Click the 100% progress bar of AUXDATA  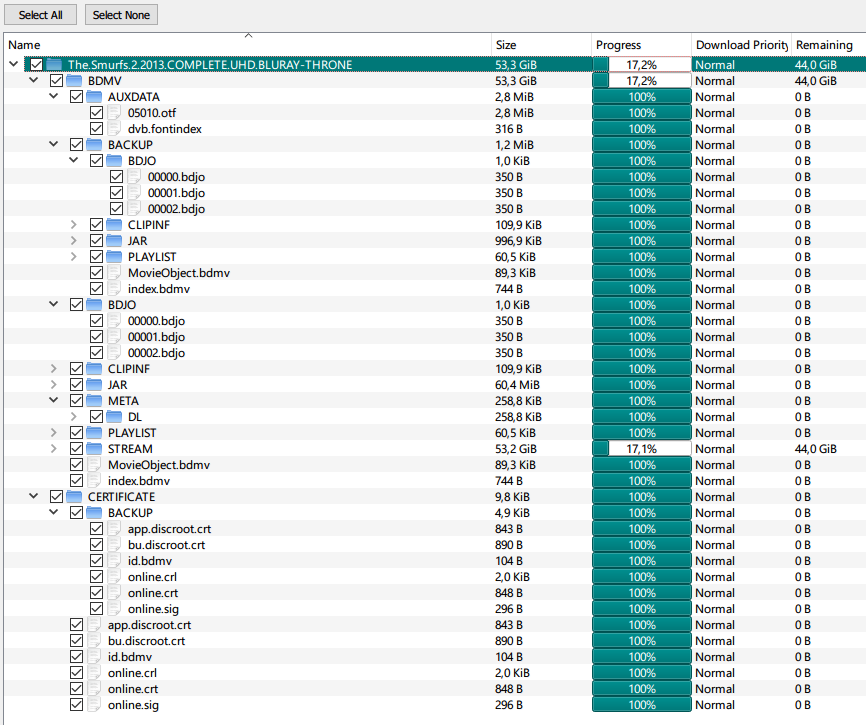[x=641, y=97]
